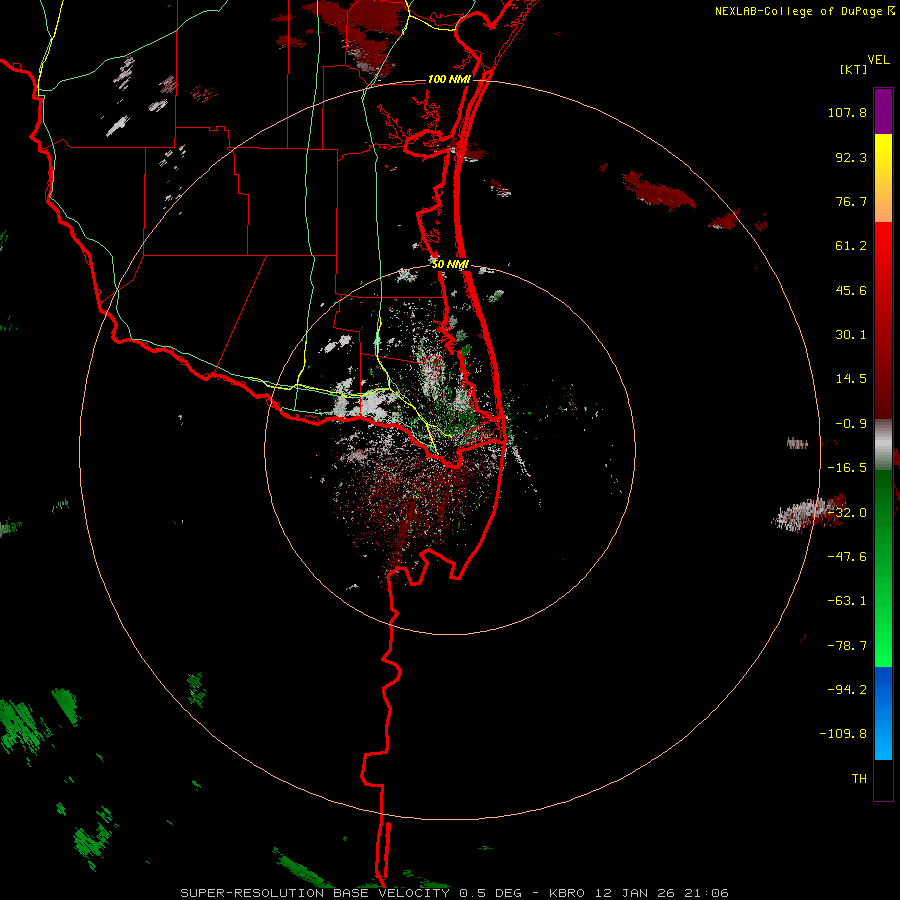Image resolution: width=900 pixels, height=900 pixels.
Task: Click the NEXLAB-College of DuPage credit text
Action: pos(800,11)
